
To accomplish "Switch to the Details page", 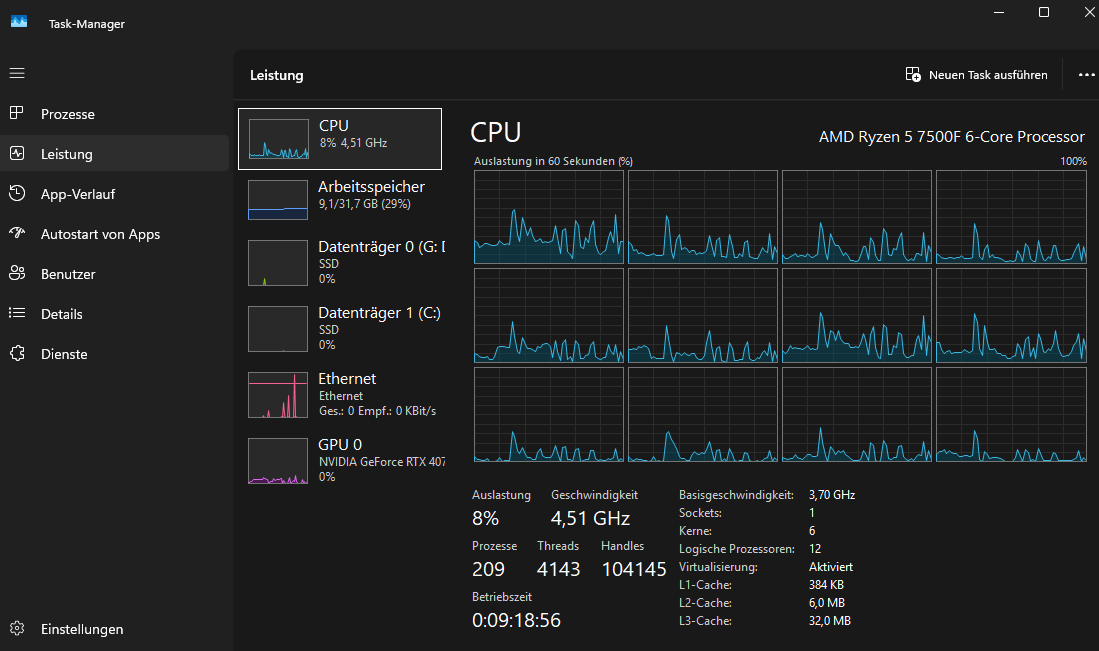I will (x=114, y=313).
